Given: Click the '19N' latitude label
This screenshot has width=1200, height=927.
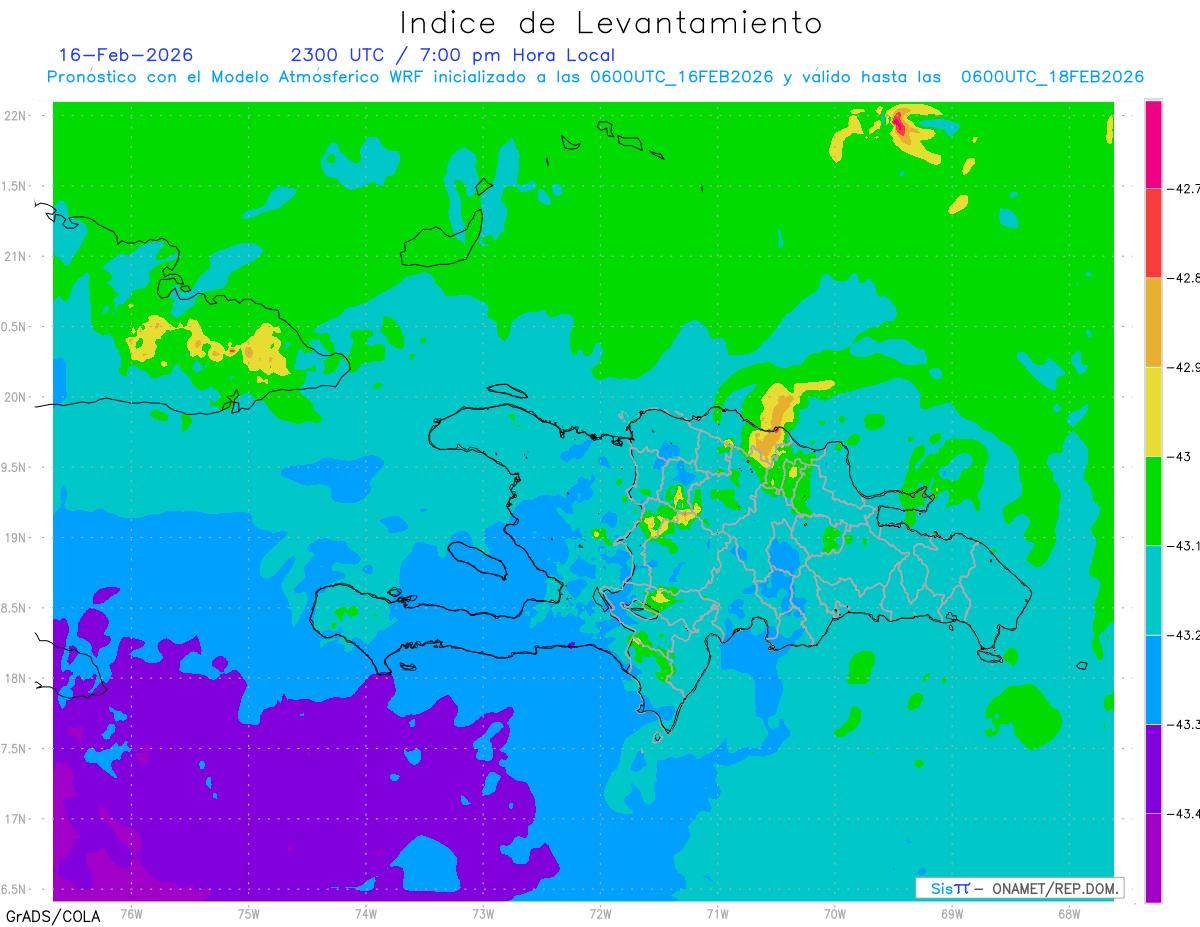Looking at the screenshot, I should pos(14,538).
